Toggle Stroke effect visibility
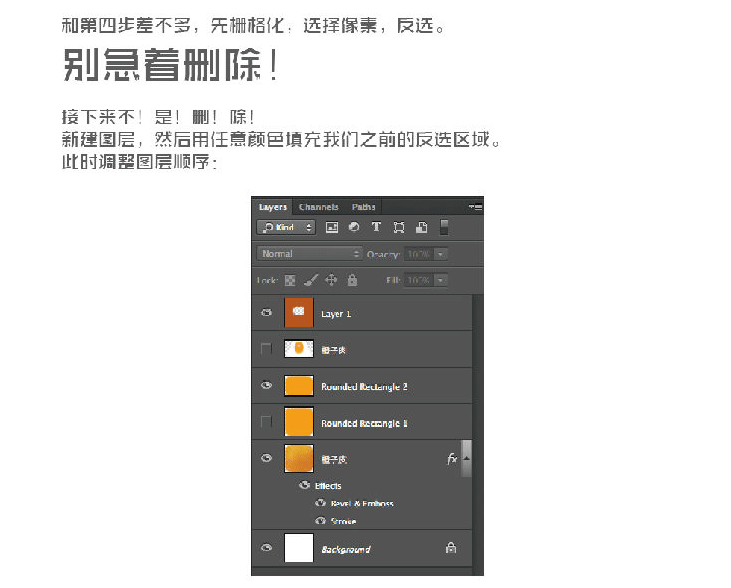 pos(320,520)
